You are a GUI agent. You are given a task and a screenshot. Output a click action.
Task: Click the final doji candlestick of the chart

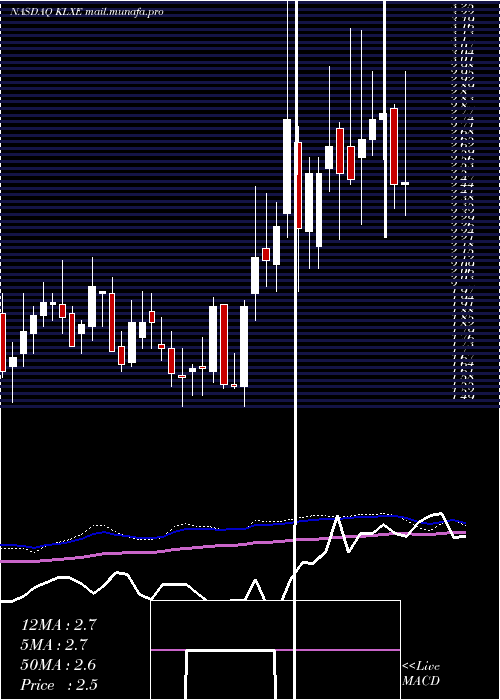coord(405,183)
